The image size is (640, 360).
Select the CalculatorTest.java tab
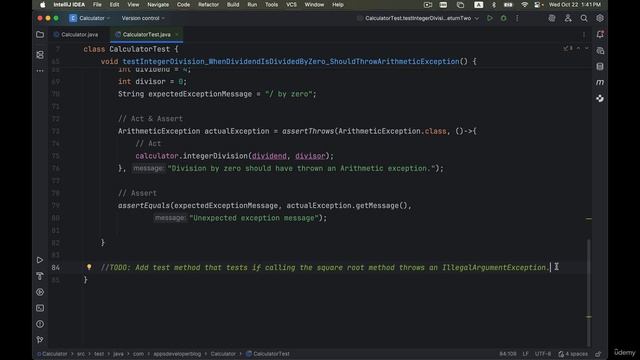pos(146,35)
